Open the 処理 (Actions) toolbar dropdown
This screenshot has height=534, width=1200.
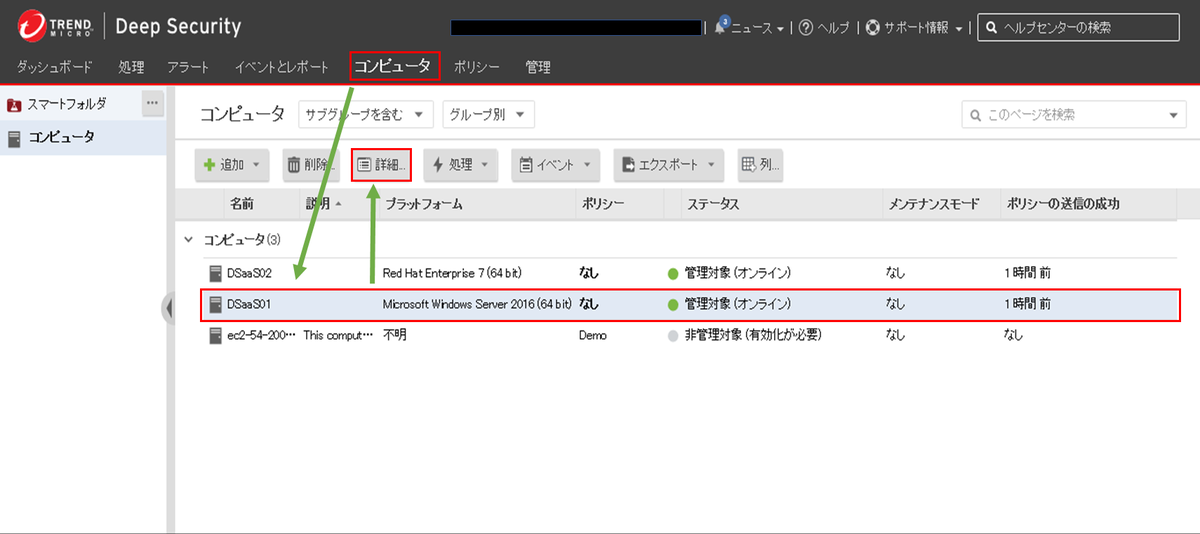461,165
